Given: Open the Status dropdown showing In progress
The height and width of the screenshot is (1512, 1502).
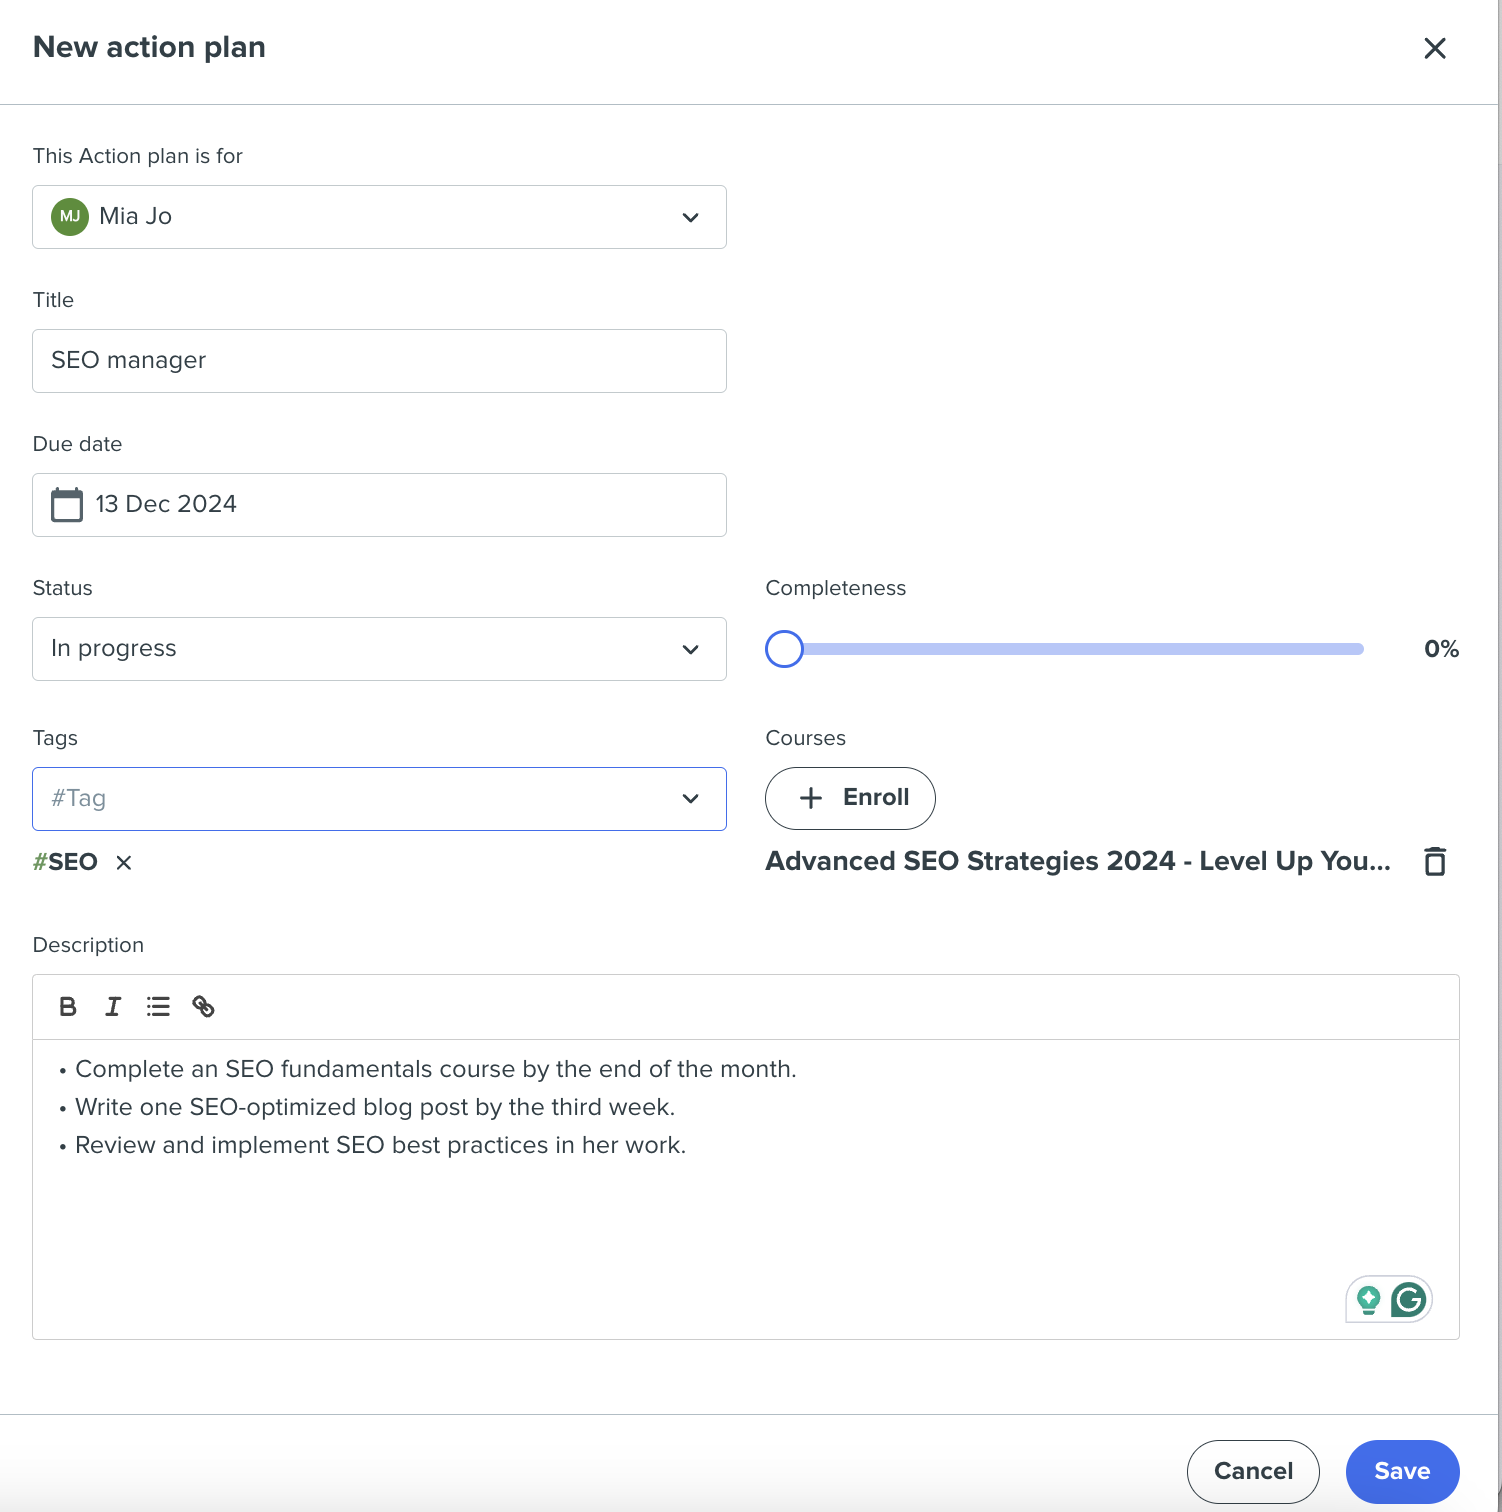Looking at the screenshot, I should click(379, 649).
